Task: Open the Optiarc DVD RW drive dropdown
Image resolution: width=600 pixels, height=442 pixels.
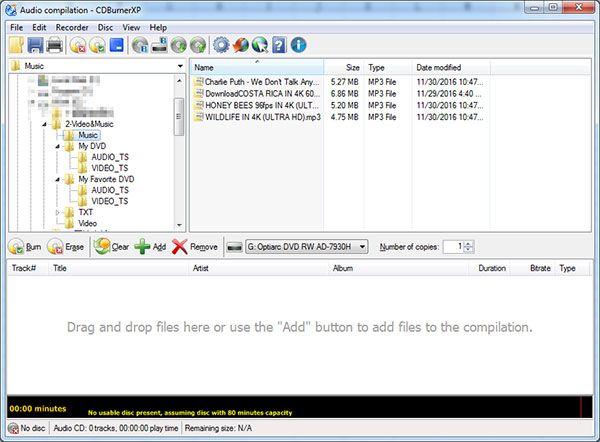Action: (x=361, y=246)
